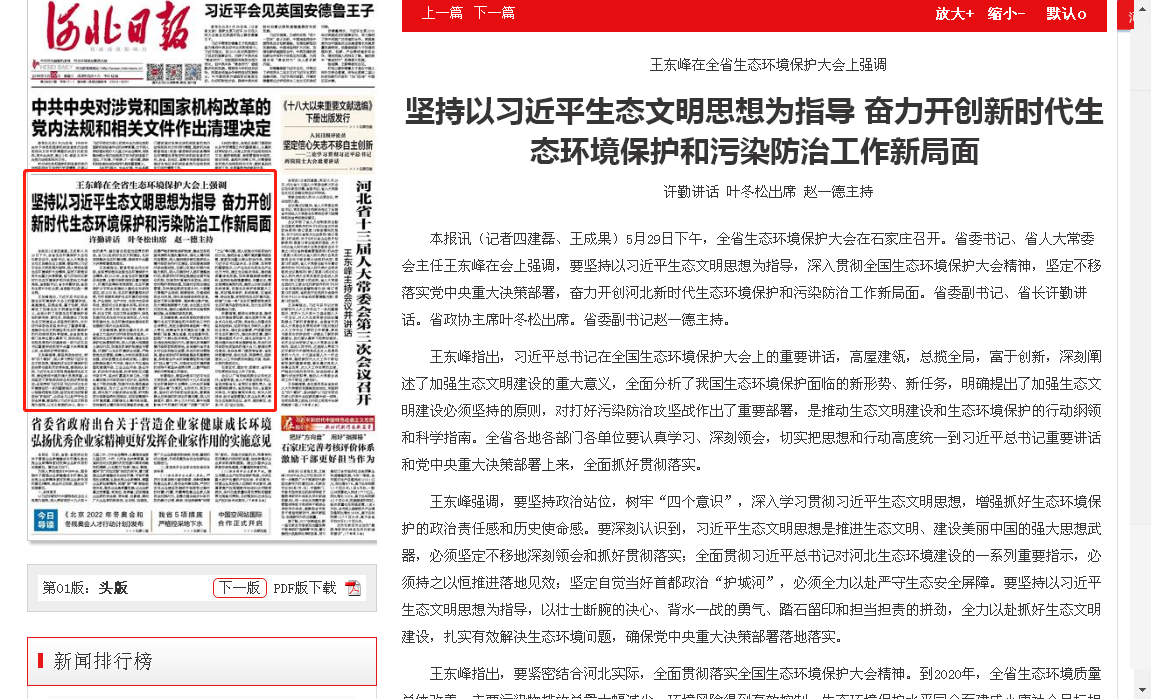Viewport: 1151px width, 699px height.
Task: Shrink text with 缩小-
Action: [1006, 13]
